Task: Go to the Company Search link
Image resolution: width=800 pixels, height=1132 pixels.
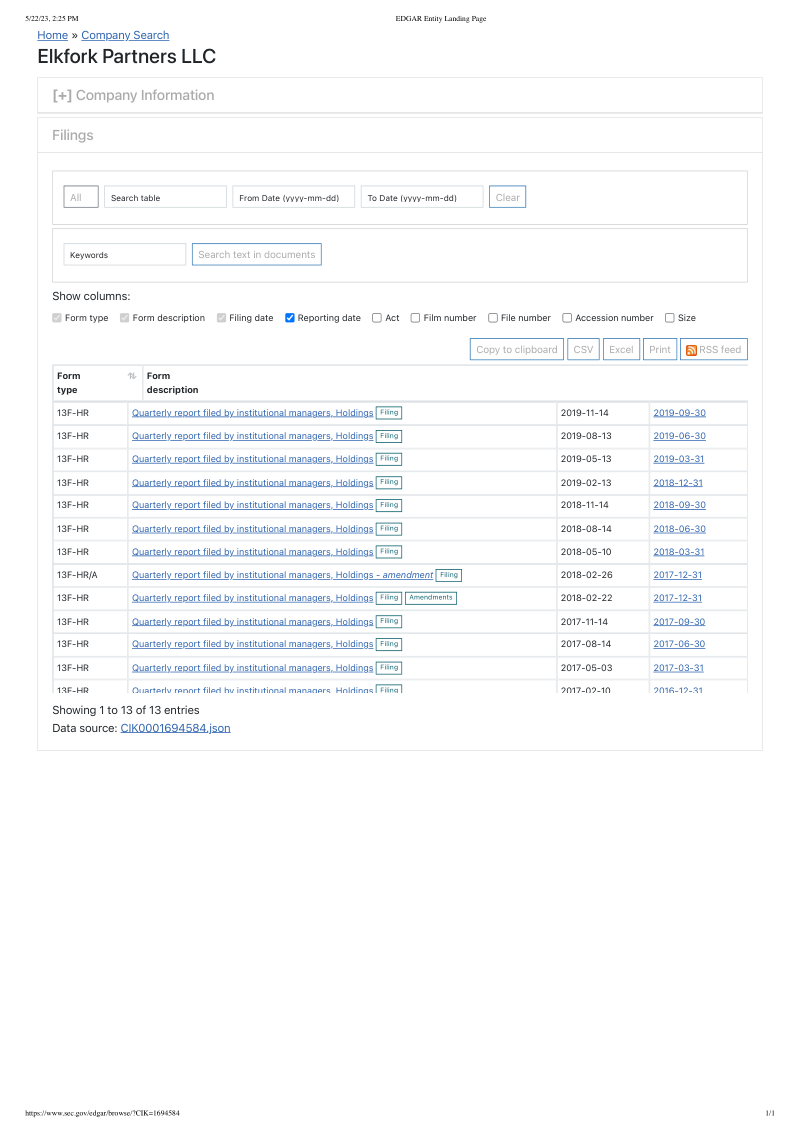Action: click(x=125, y=35)
